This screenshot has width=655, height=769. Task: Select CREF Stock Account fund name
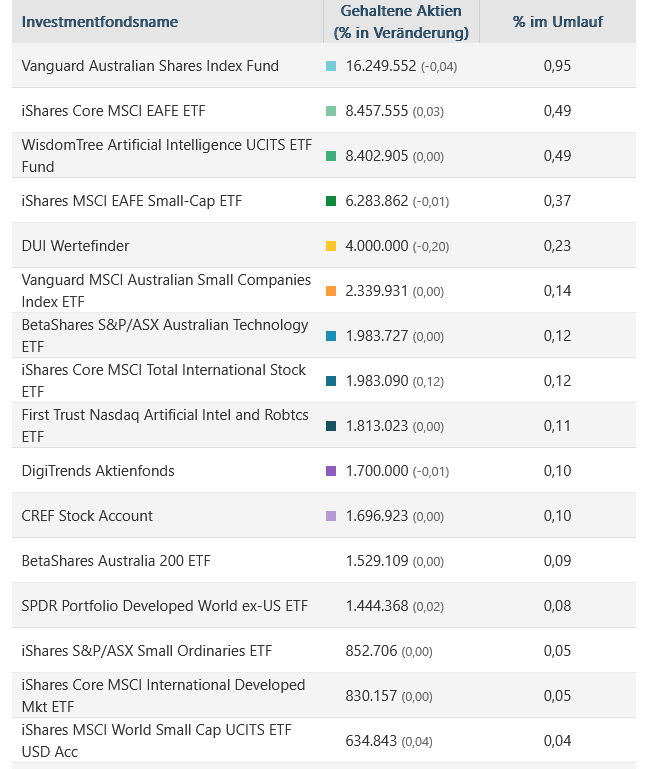87,516
